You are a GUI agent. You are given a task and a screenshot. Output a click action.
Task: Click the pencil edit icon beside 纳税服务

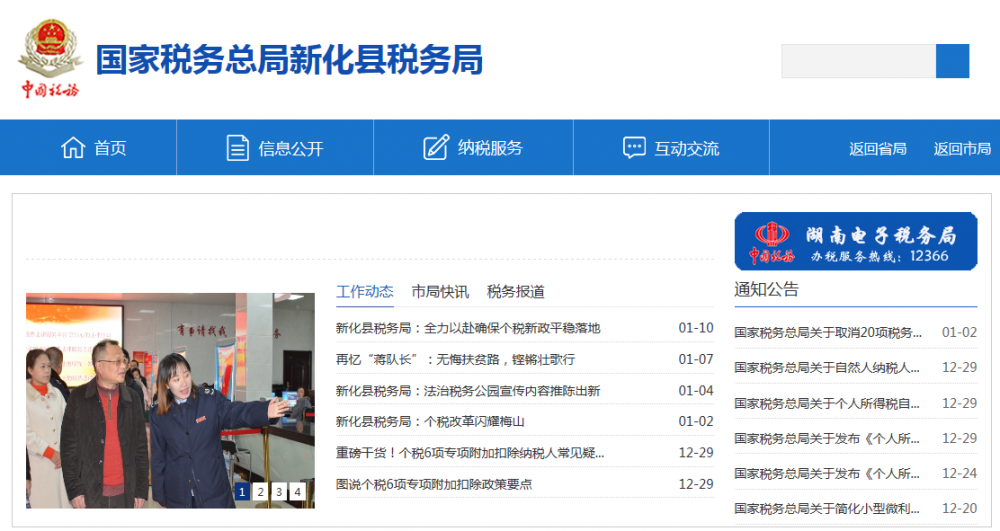point(436,148)
